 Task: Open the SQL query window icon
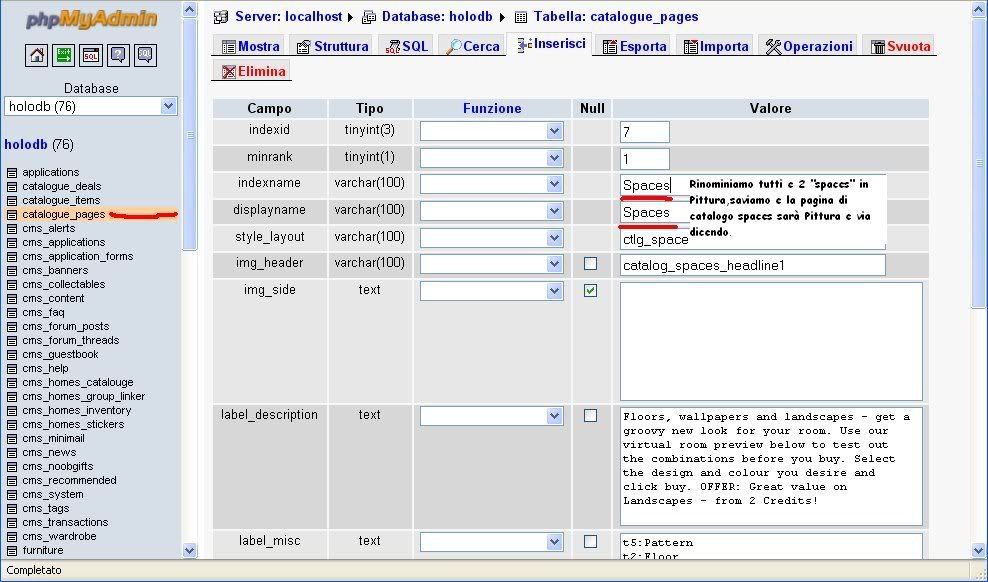91,55
